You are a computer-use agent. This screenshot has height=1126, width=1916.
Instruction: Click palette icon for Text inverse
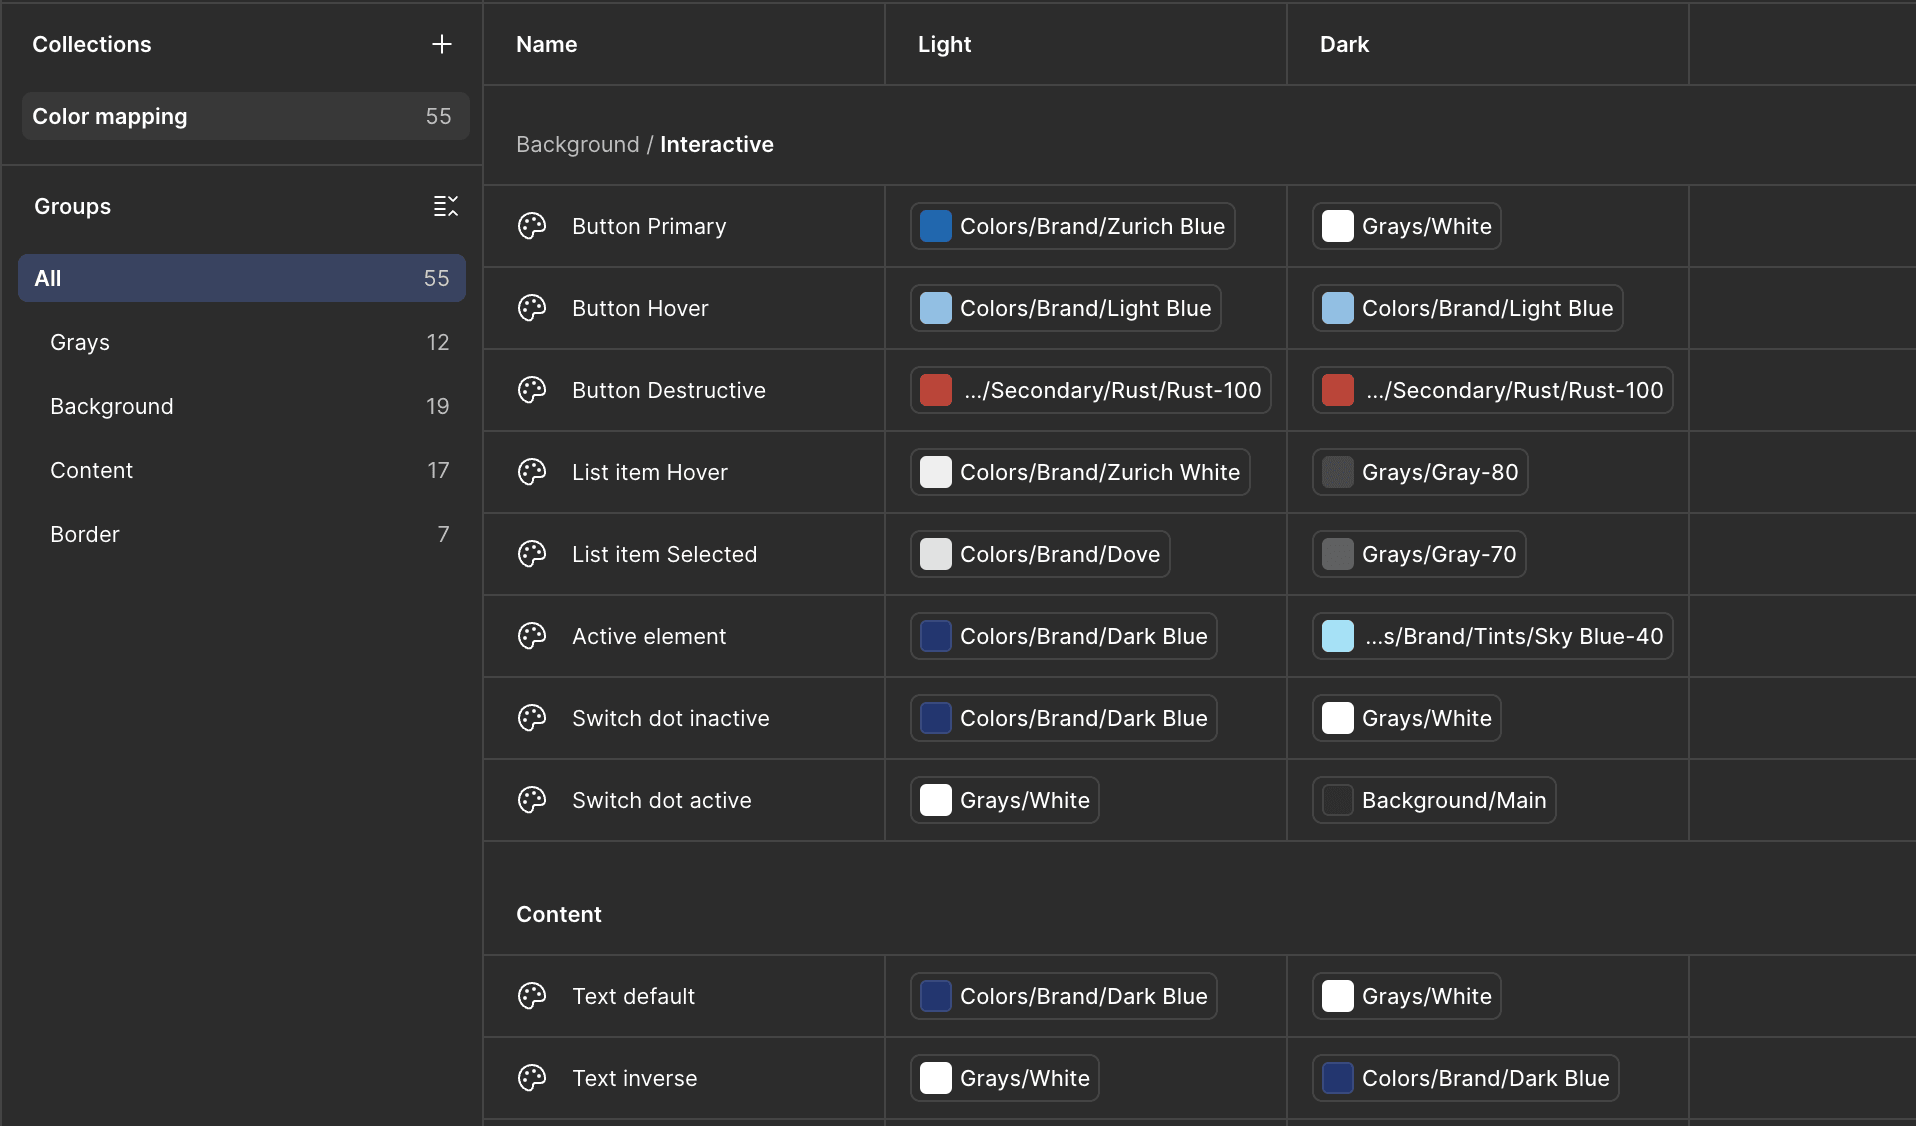point(532,1078)
